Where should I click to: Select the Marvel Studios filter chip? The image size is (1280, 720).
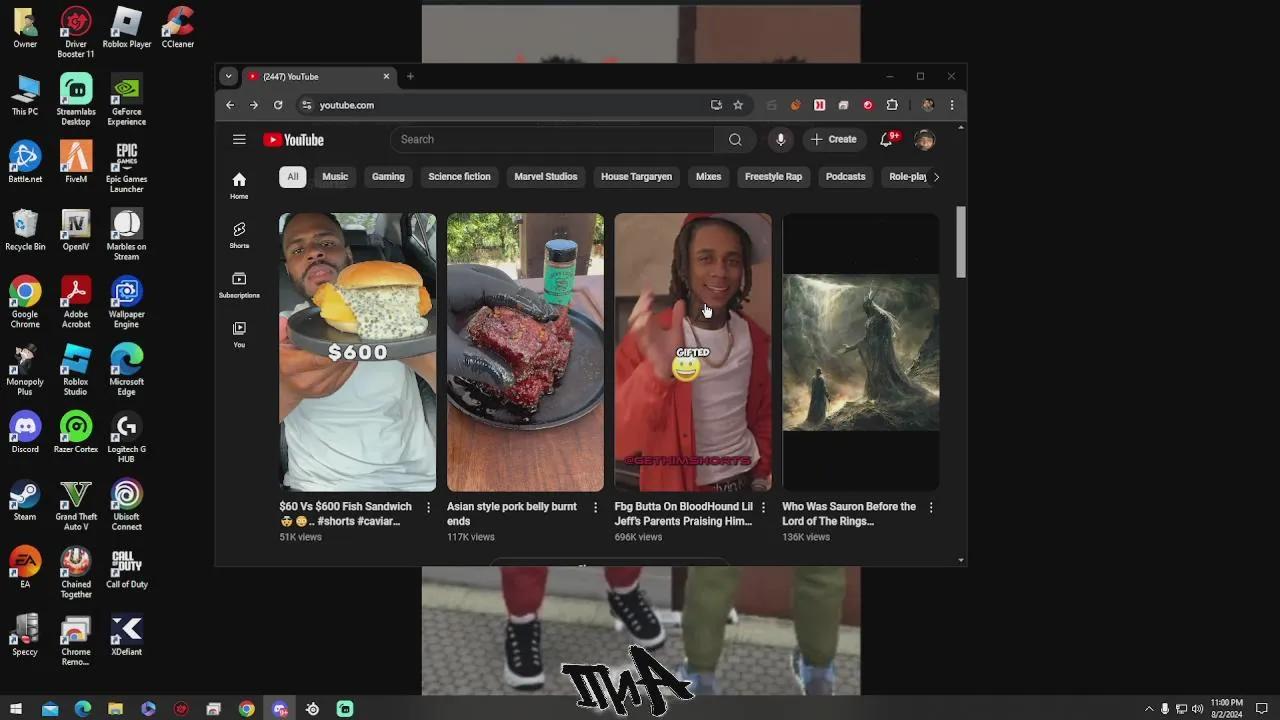546,177
